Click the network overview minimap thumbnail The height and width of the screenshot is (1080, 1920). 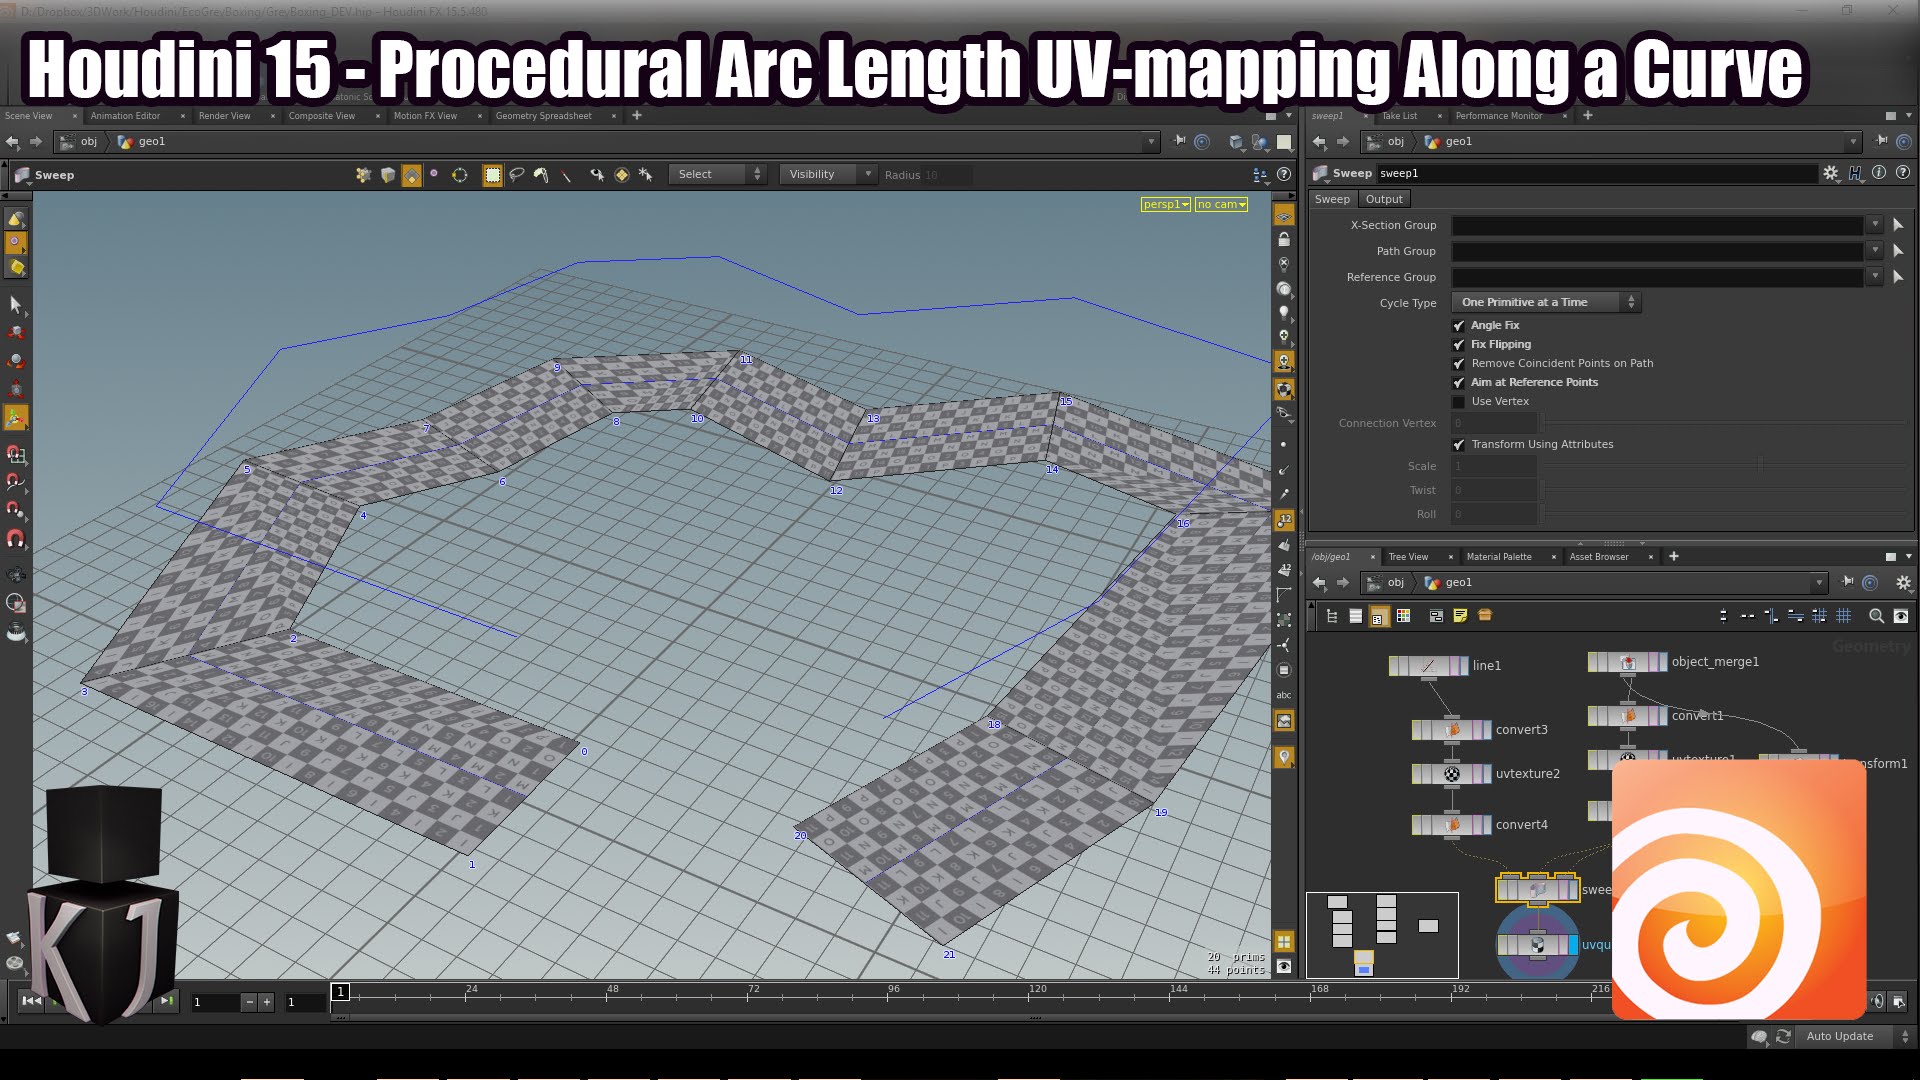point(1382,935)
